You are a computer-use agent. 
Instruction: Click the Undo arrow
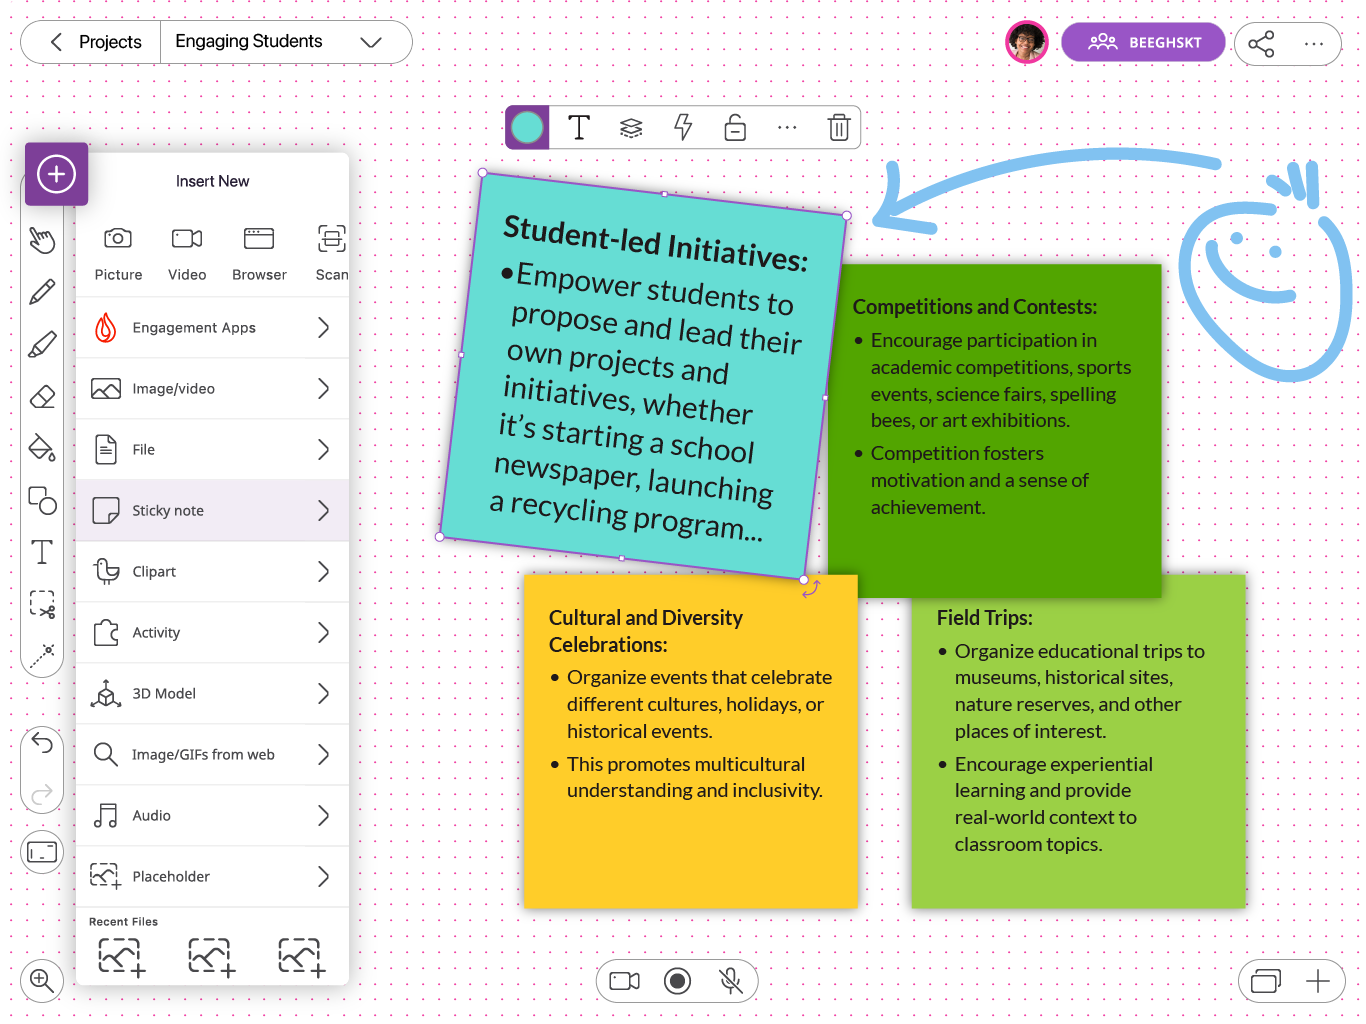[x=42, y=742]
